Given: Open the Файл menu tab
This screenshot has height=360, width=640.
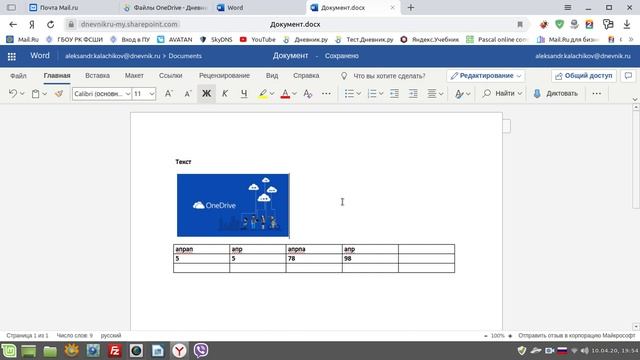Looking at the screenshot, I should (18, 76).
